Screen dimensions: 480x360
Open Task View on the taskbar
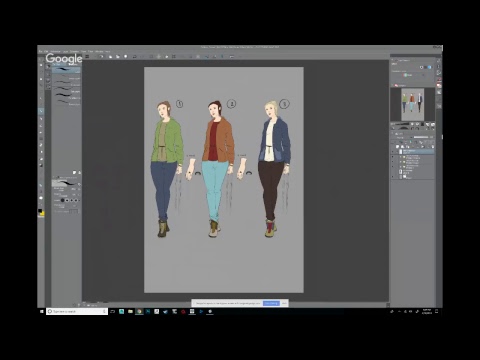click(113, 311)
